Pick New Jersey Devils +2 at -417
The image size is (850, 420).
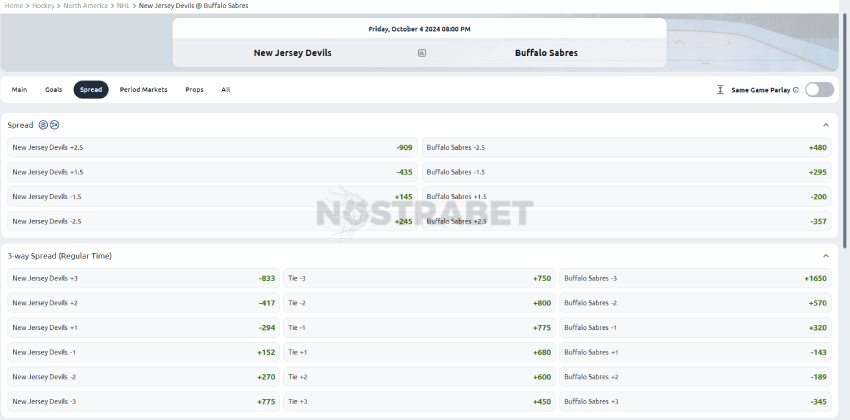[x=144, y=303]
